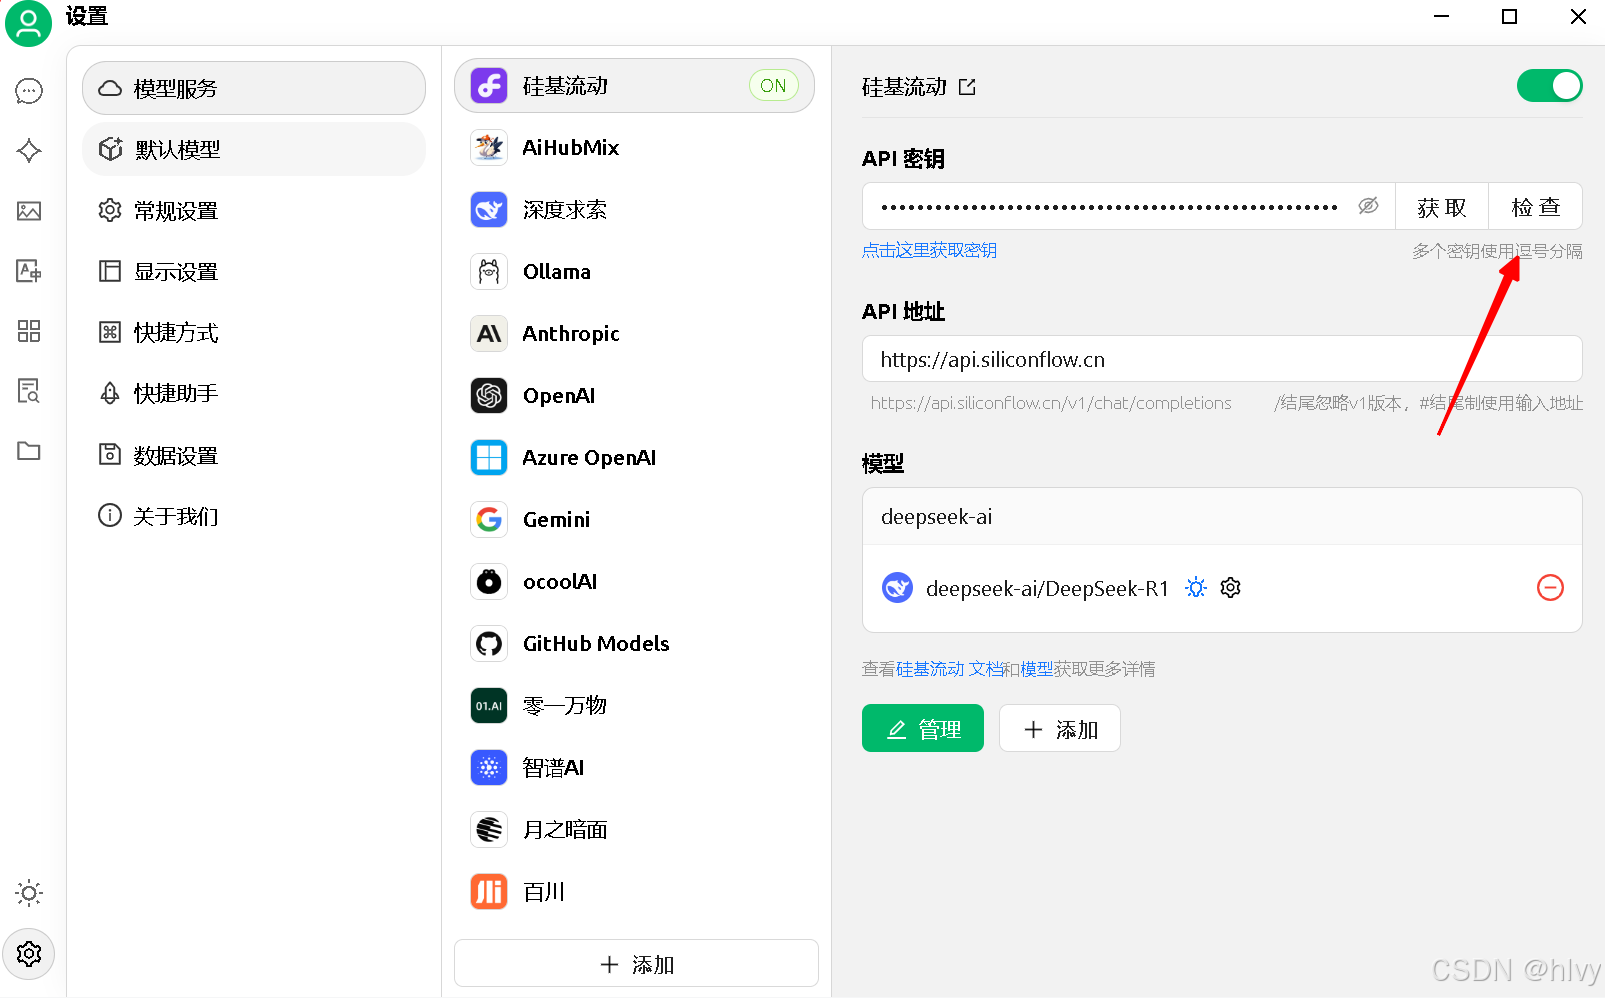Select 模型服务 settings menu item
The height and width of the screenshot is (998, 1605).
click(x=254, y=88)
